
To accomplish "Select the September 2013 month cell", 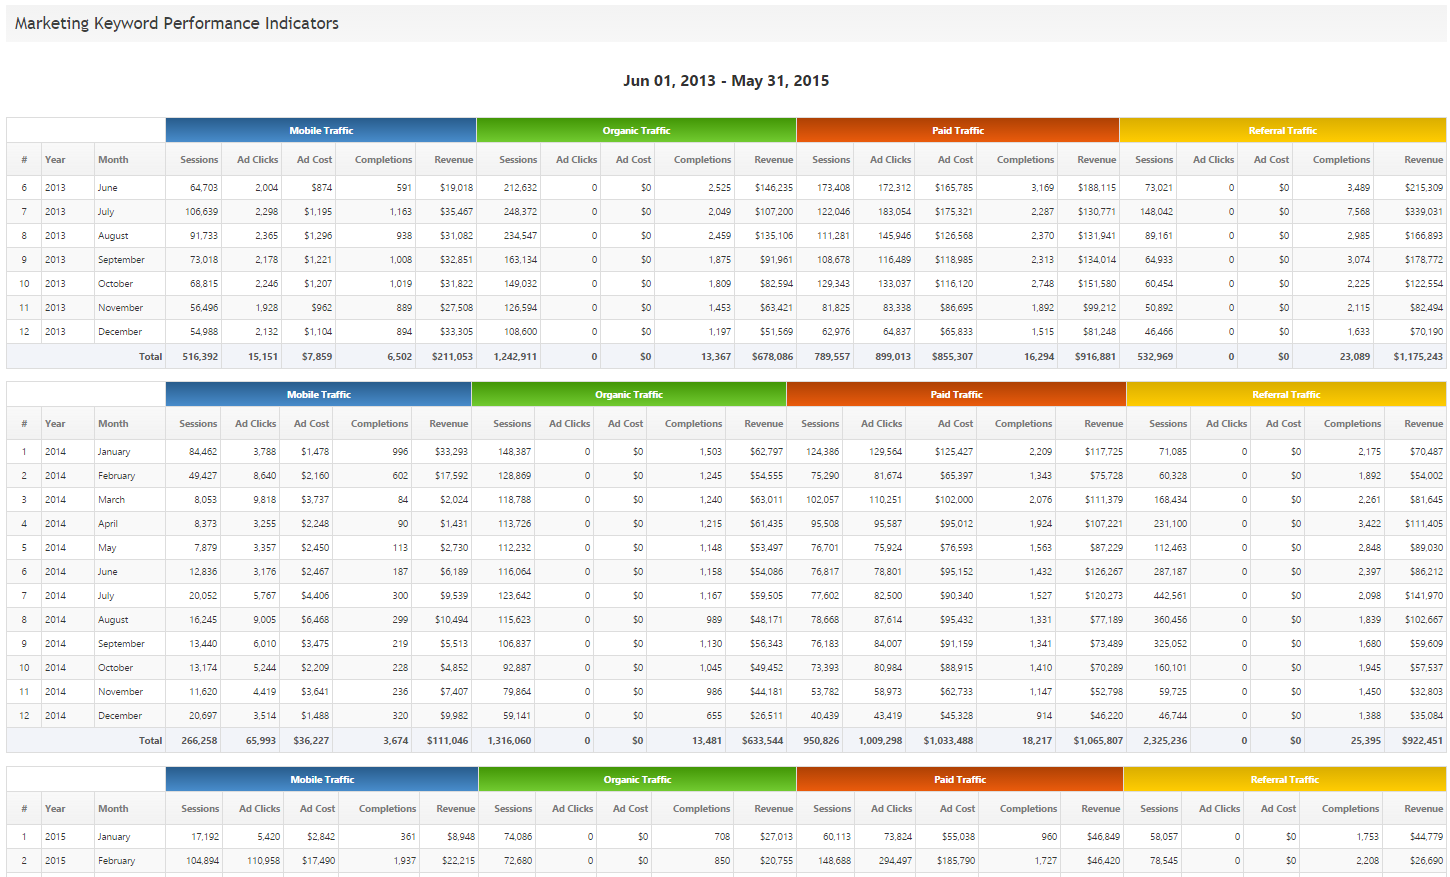I will tap(121, 260).
